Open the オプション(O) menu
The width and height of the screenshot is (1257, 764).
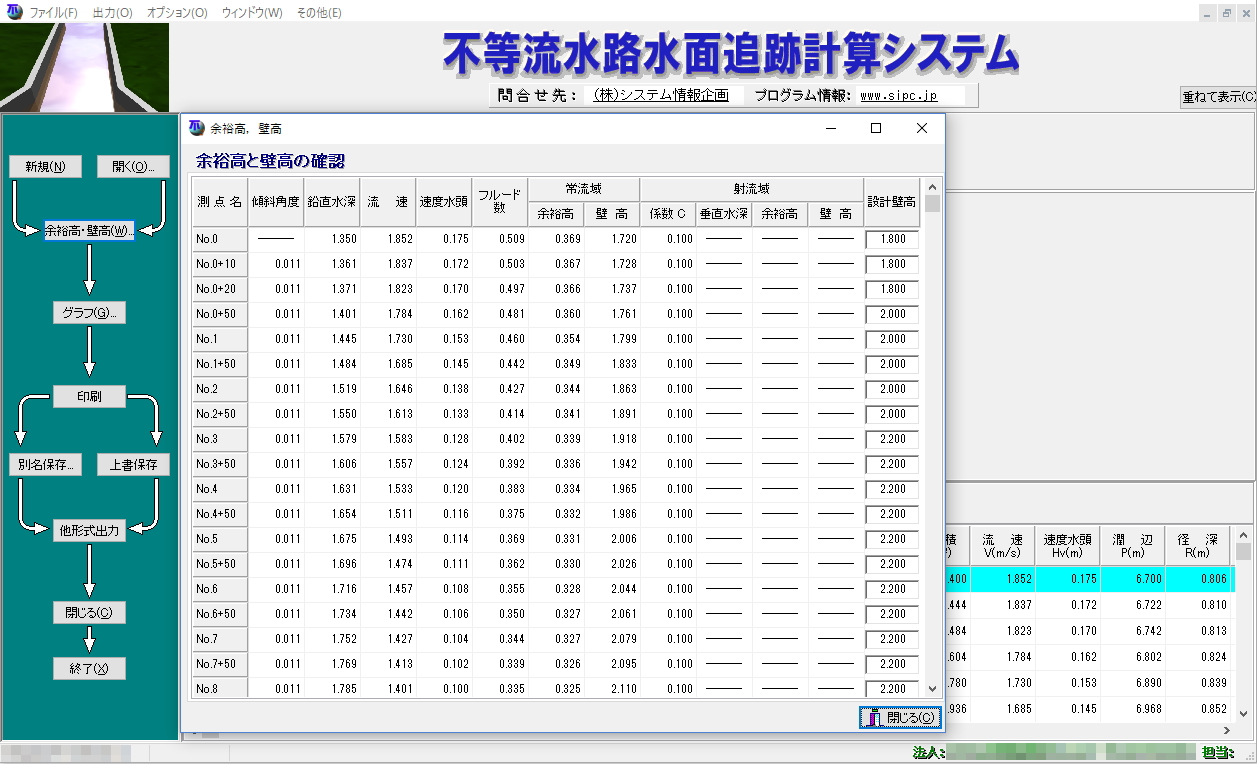[x=177, y=13]
